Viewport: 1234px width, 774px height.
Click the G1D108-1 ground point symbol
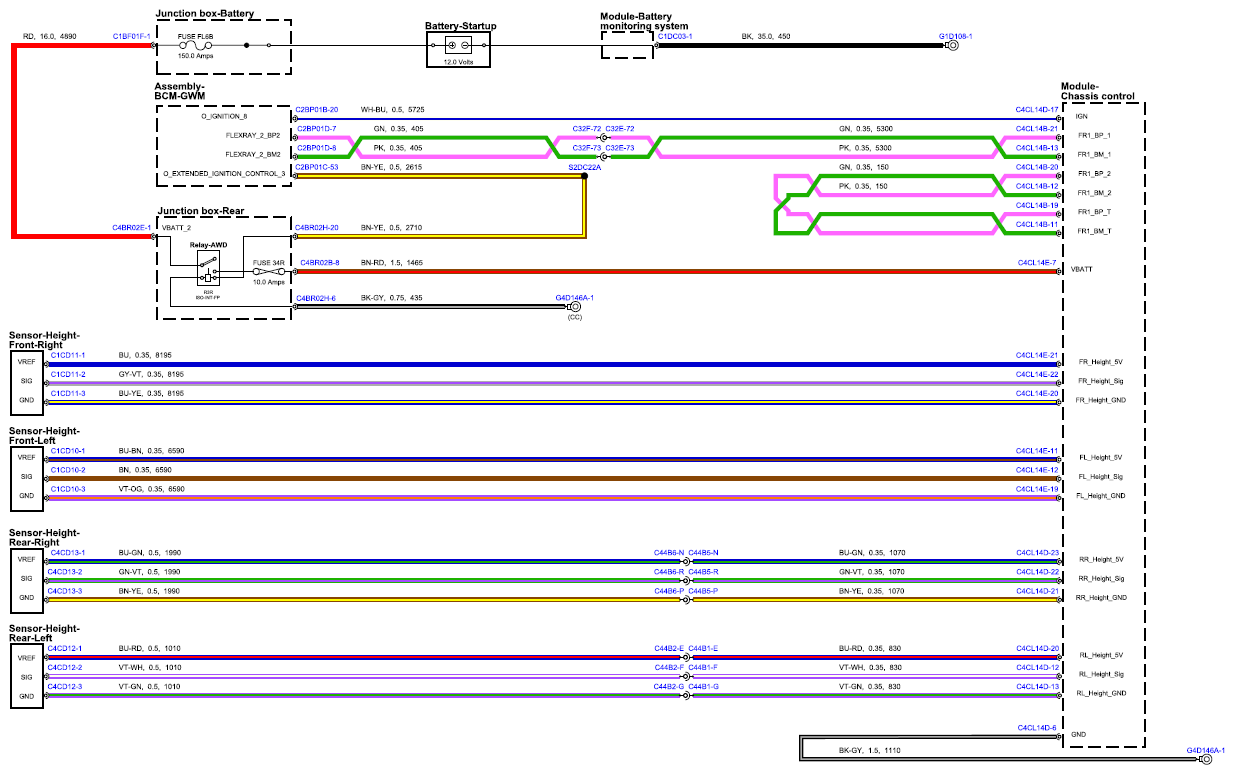click(951, 45)
